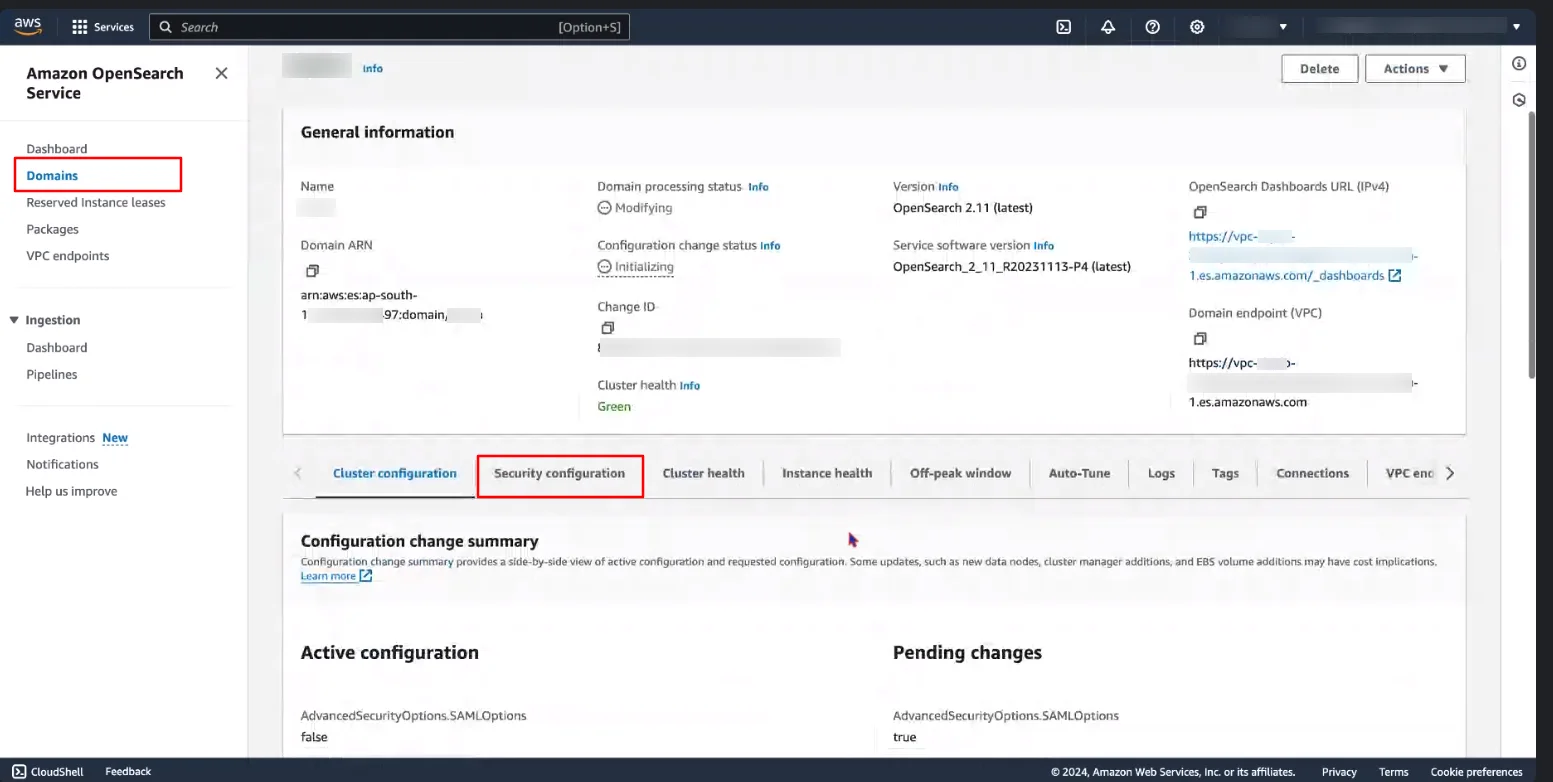This screenshot has height=782, width=1553.
Task: Copy the Domain endpoint (VPC)
Action: [x=1200, y=339]
